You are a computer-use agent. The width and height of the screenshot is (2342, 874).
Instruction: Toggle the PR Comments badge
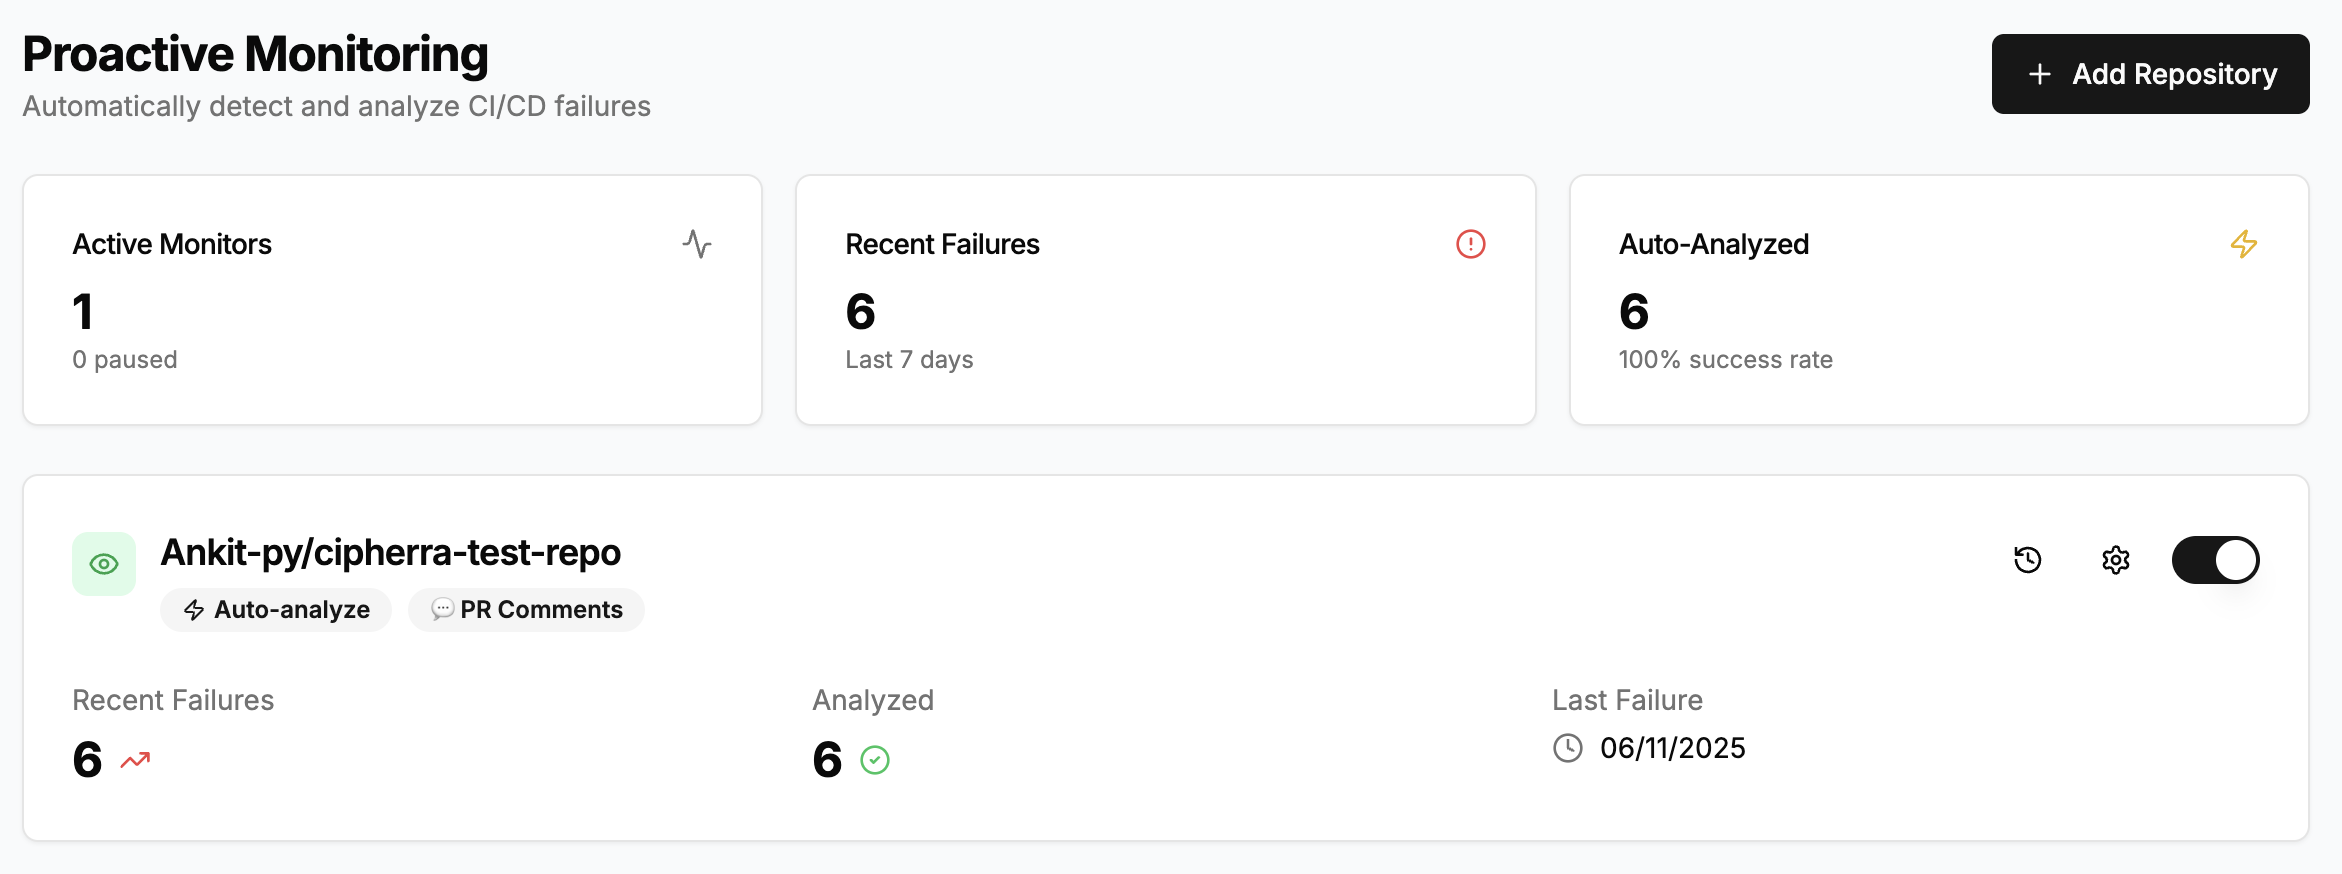coord(526,609)
